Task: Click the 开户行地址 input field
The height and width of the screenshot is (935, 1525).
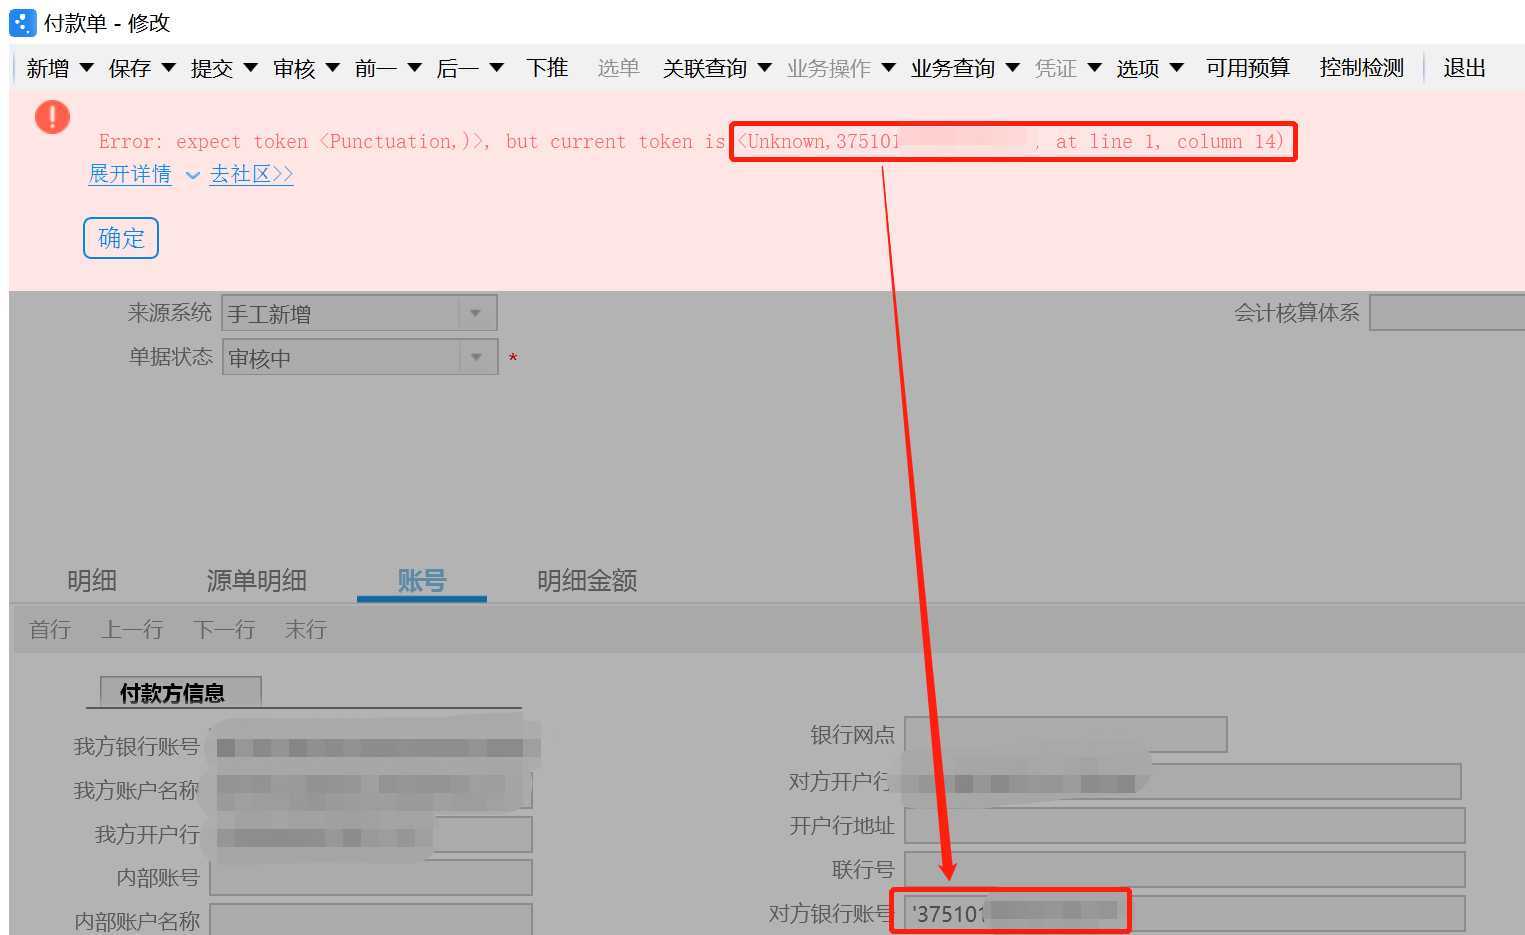Action: pos(1185,825)
